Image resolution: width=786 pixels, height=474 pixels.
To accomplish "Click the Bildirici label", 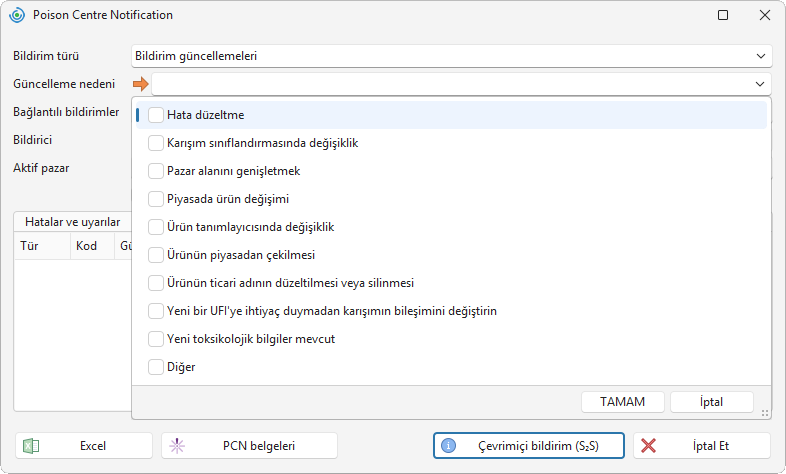I will 33,140.
